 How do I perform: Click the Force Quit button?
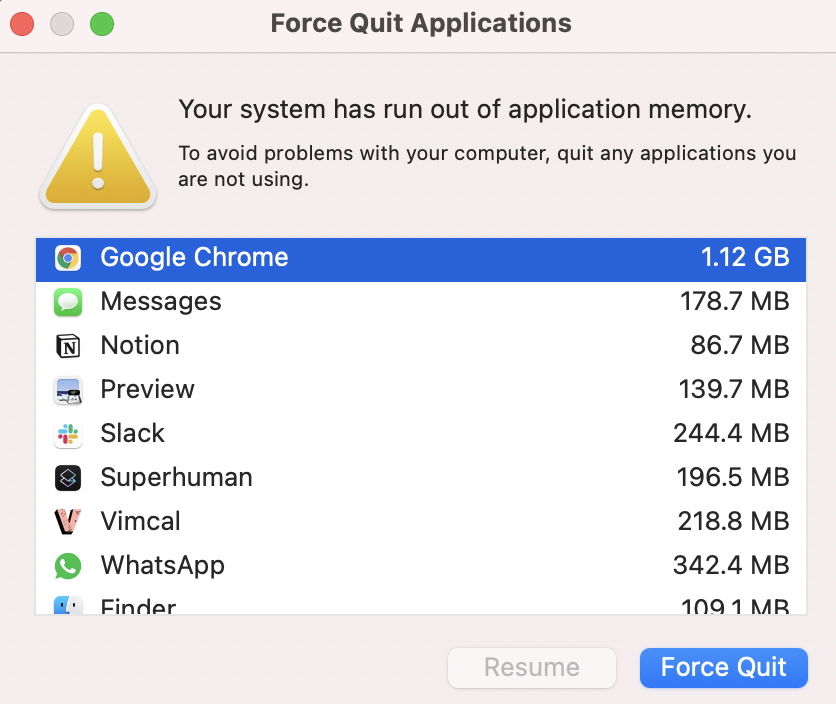point(724,668)
